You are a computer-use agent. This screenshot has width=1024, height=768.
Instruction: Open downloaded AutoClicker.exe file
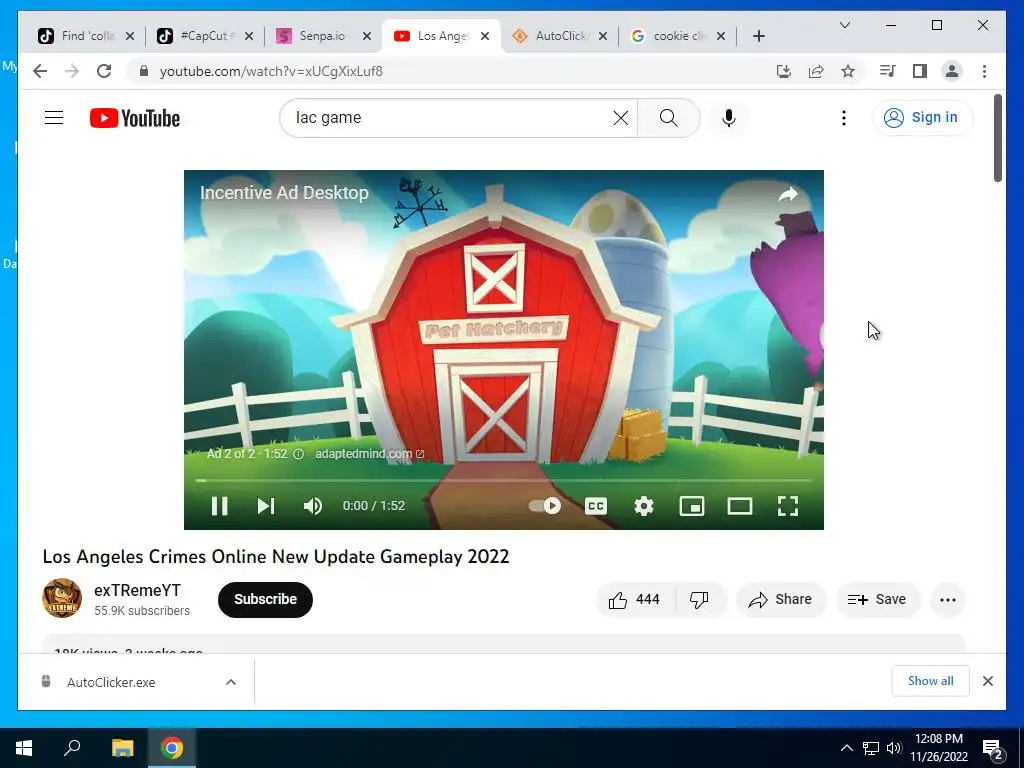(x=111, y=682)
